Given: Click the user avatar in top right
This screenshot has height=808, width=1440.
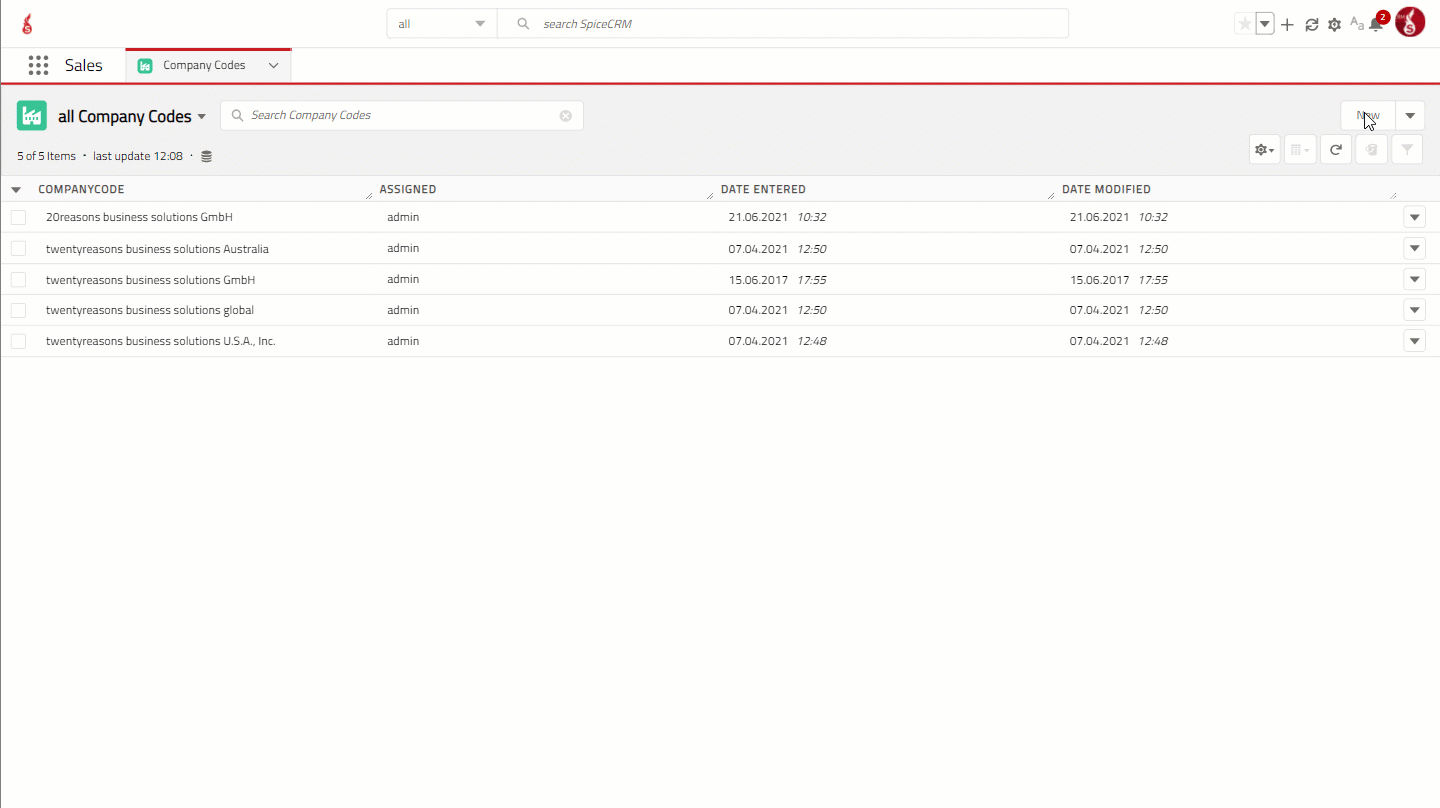Looking at the screenshot, I should 1410,21.
